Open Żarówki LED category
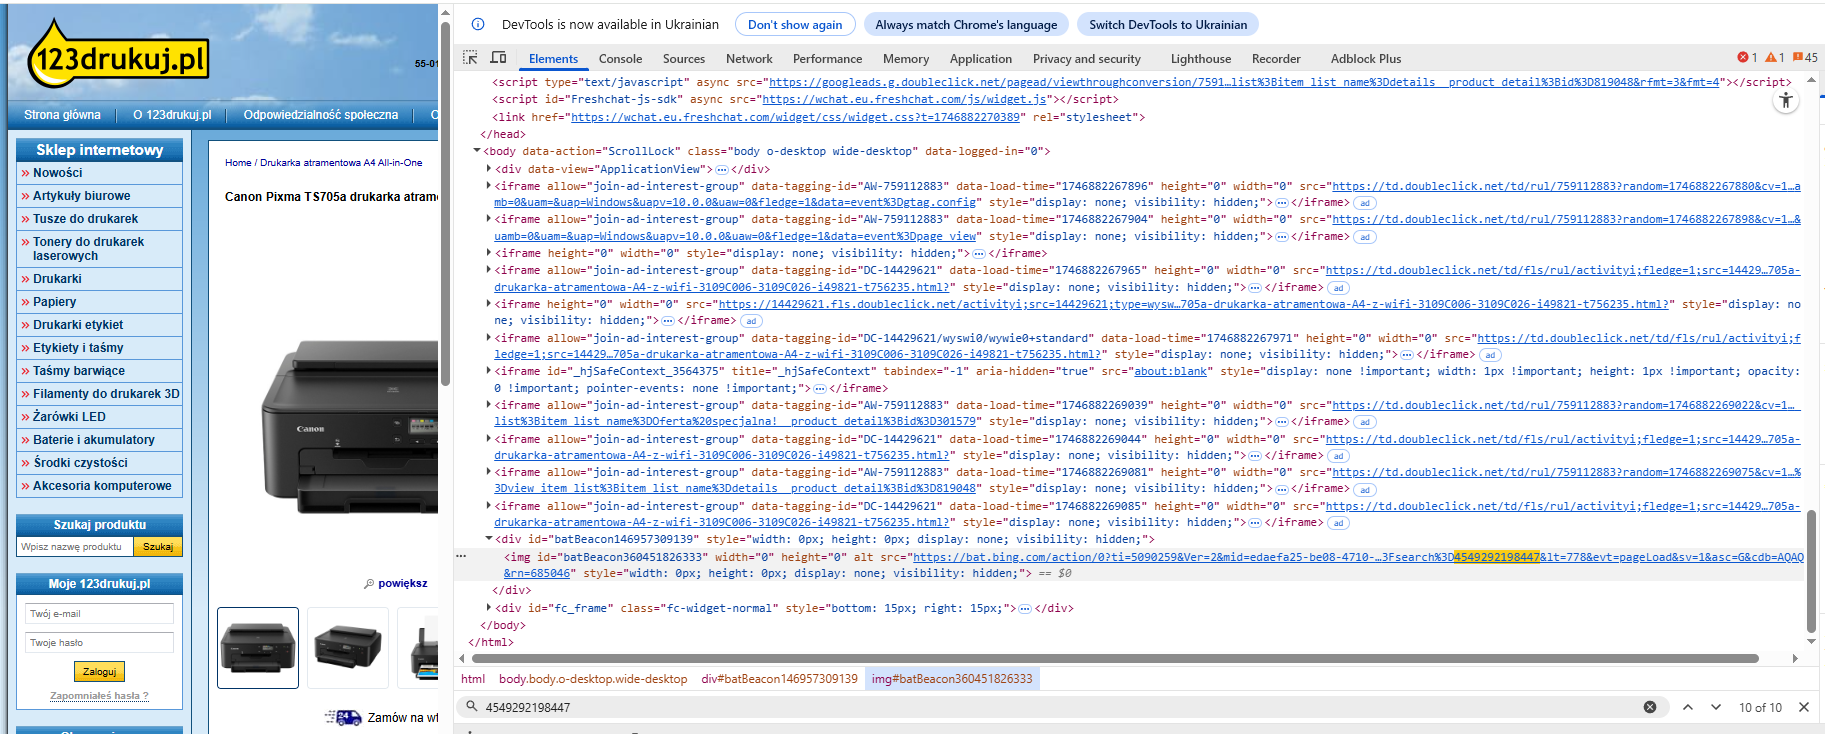 [x=100, y=417]
